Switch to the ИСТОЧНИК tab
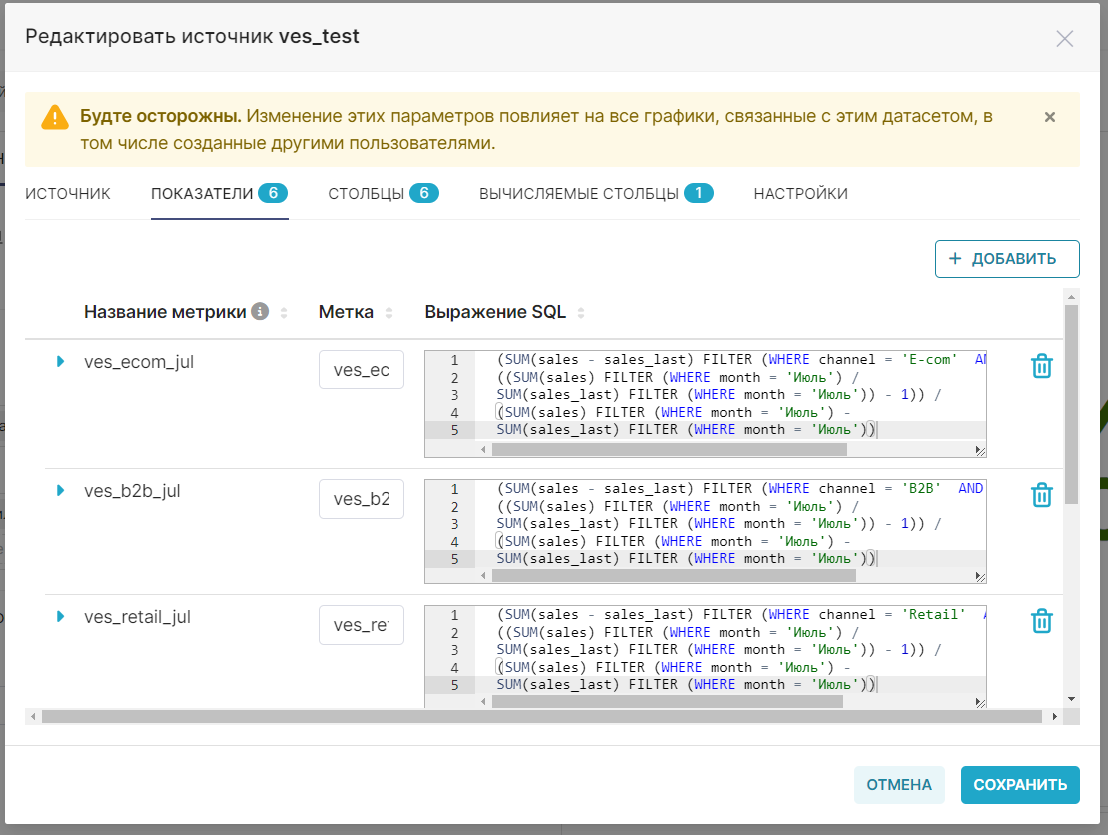Screen dimensions: 1108x835 point(67,195)
